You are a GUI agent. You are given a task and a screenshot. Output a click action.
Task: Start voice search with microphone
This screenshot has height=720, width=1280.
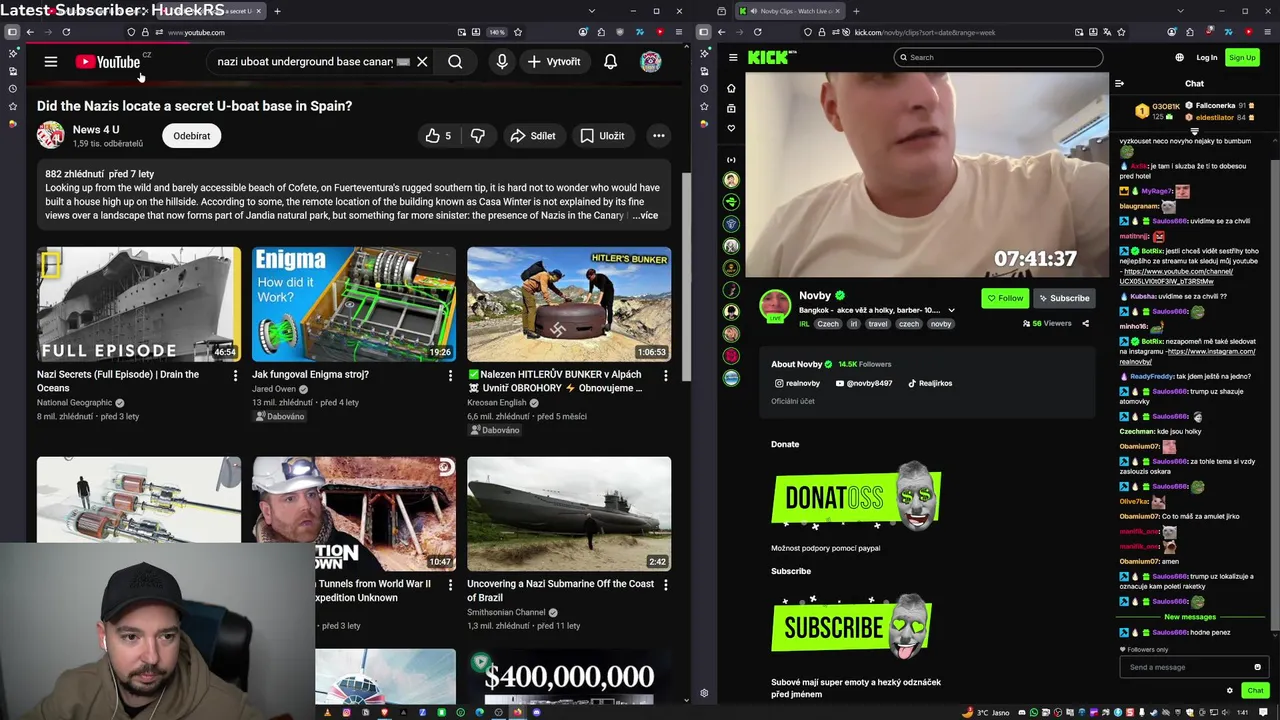502,62
